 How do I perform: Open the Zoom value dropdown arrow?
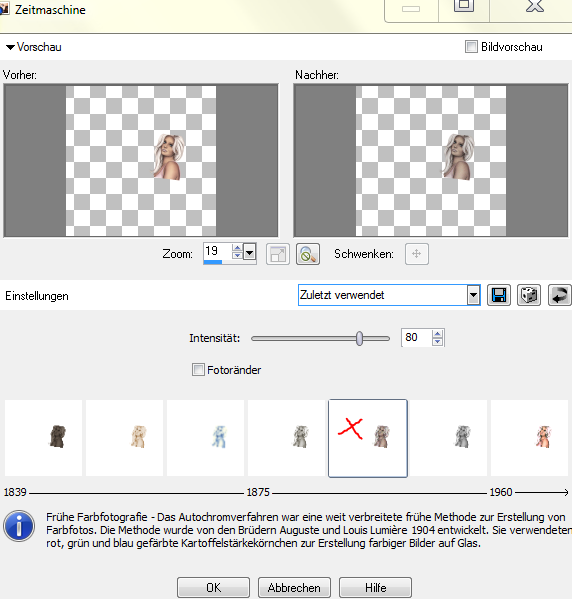click(x=250, y=253)
